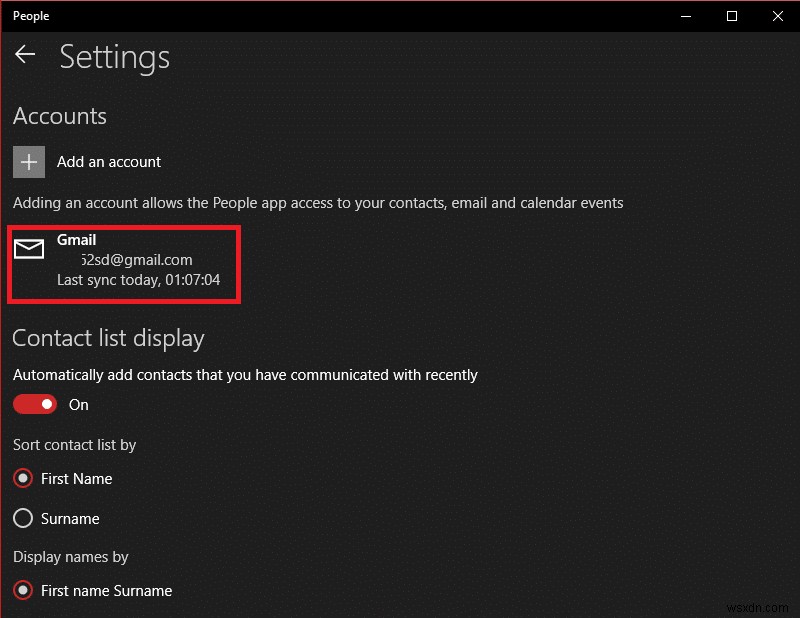Click Last sync today, 01:07:04 text

click(x=138, y=280)
